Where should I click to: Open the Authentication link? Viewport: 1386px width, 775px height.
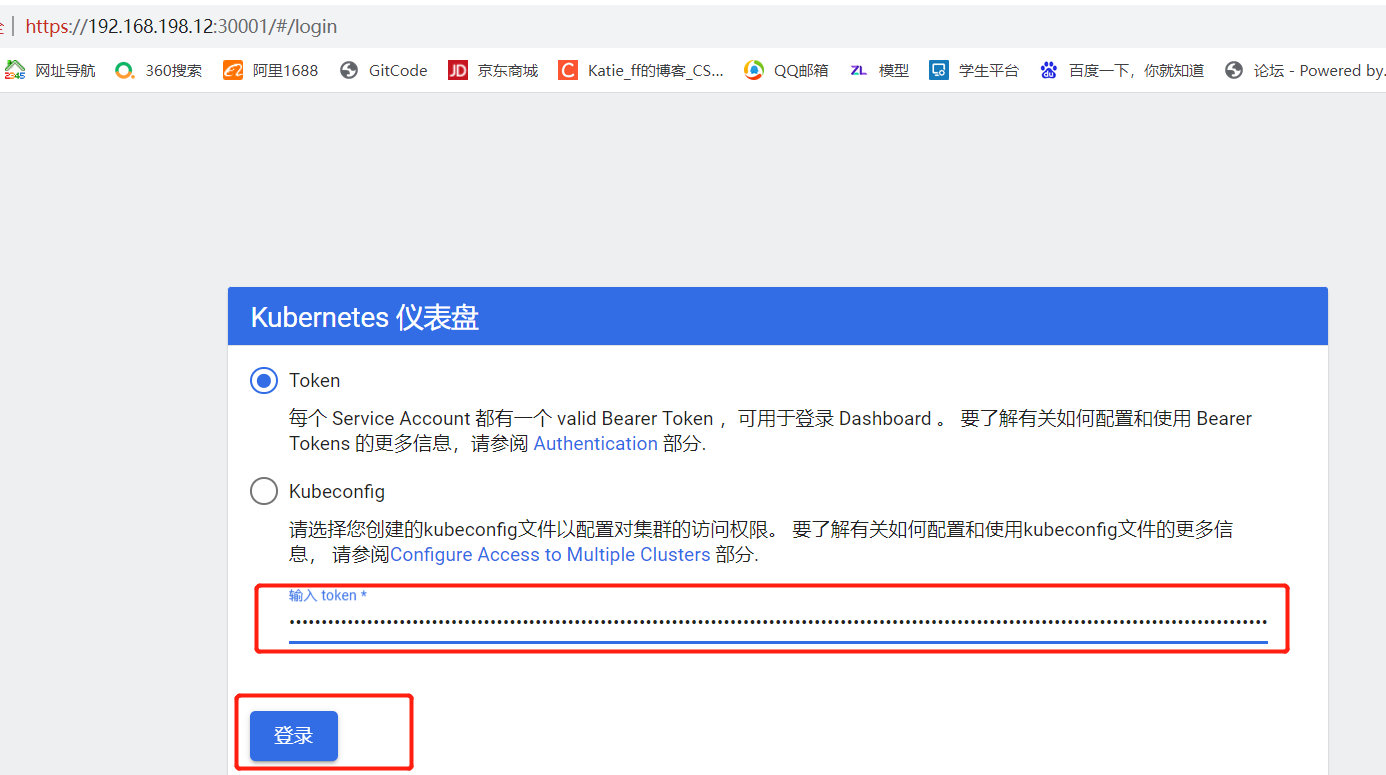pyautogui.click(x=596, y=444)
